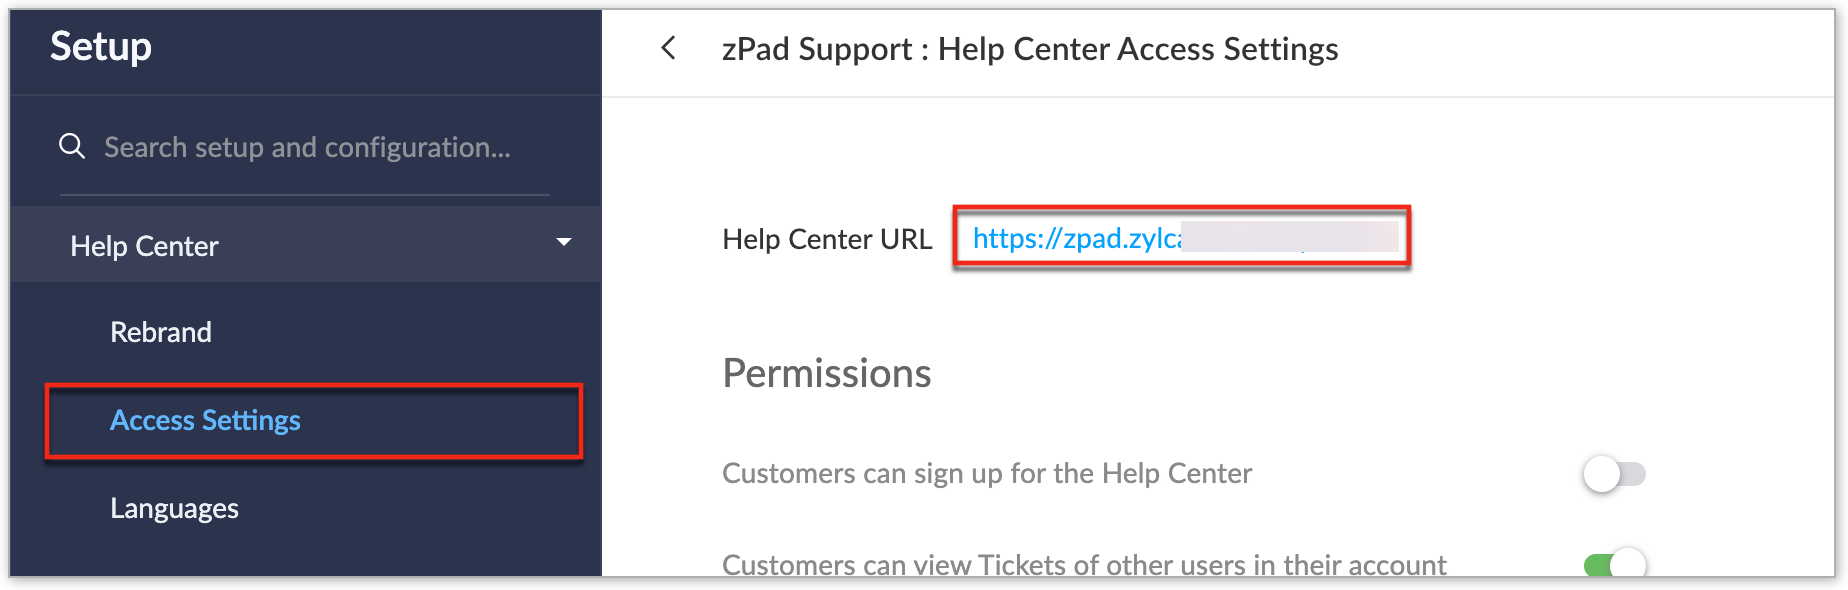This screenshot has width=1848, height=590.
Task: Click the underline beneath the search field
Action: coord(304,195)
